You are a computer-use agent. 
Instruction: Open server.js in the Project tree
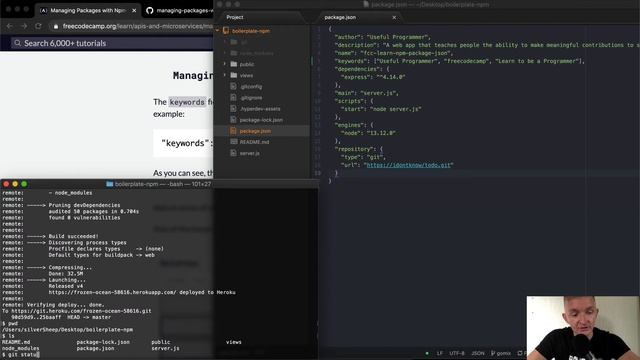pos(249,153)
